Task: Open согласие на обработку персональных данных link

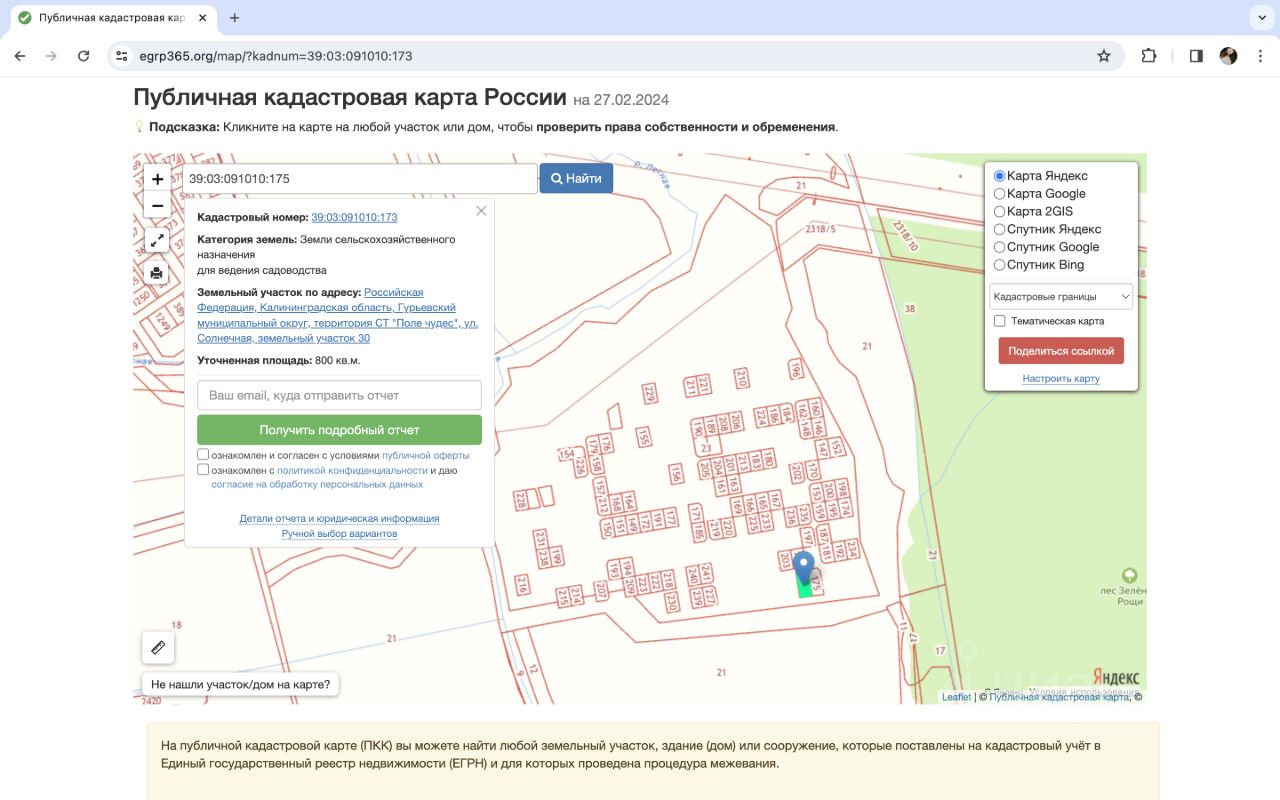Action: click(x=317, y=484)
